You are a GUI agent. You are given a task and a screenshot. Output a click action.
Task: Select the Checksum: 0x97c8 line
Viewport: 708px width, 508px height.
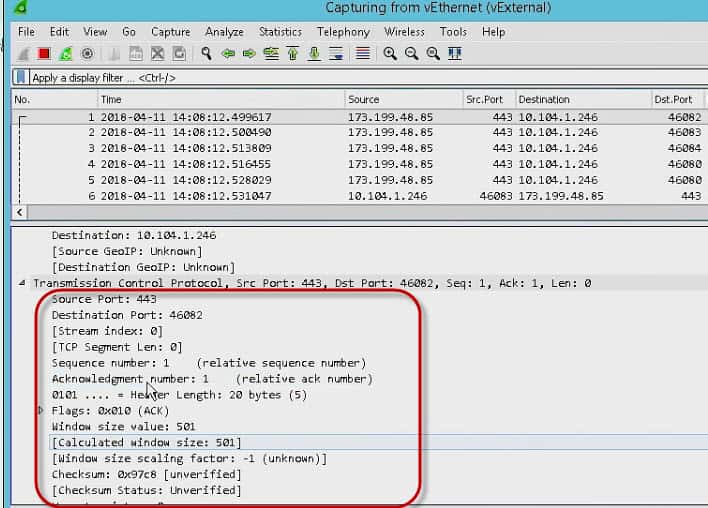coord(146,474)
